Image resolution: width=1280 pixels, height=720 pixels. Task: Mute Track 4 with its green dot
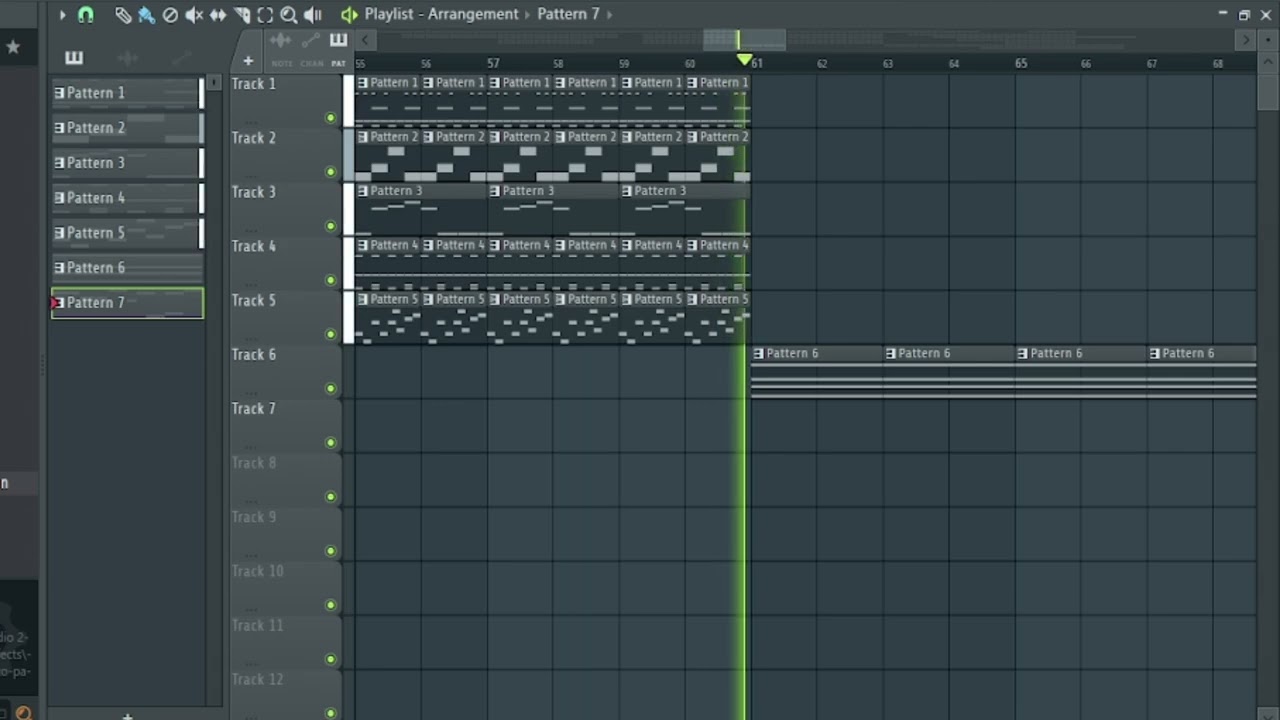[x=331, y=280]
